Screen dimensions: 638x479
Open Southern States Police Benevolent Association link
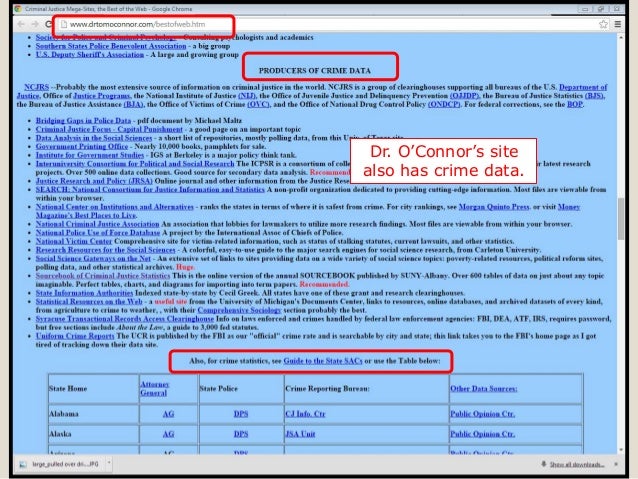[x=111, y=46]
